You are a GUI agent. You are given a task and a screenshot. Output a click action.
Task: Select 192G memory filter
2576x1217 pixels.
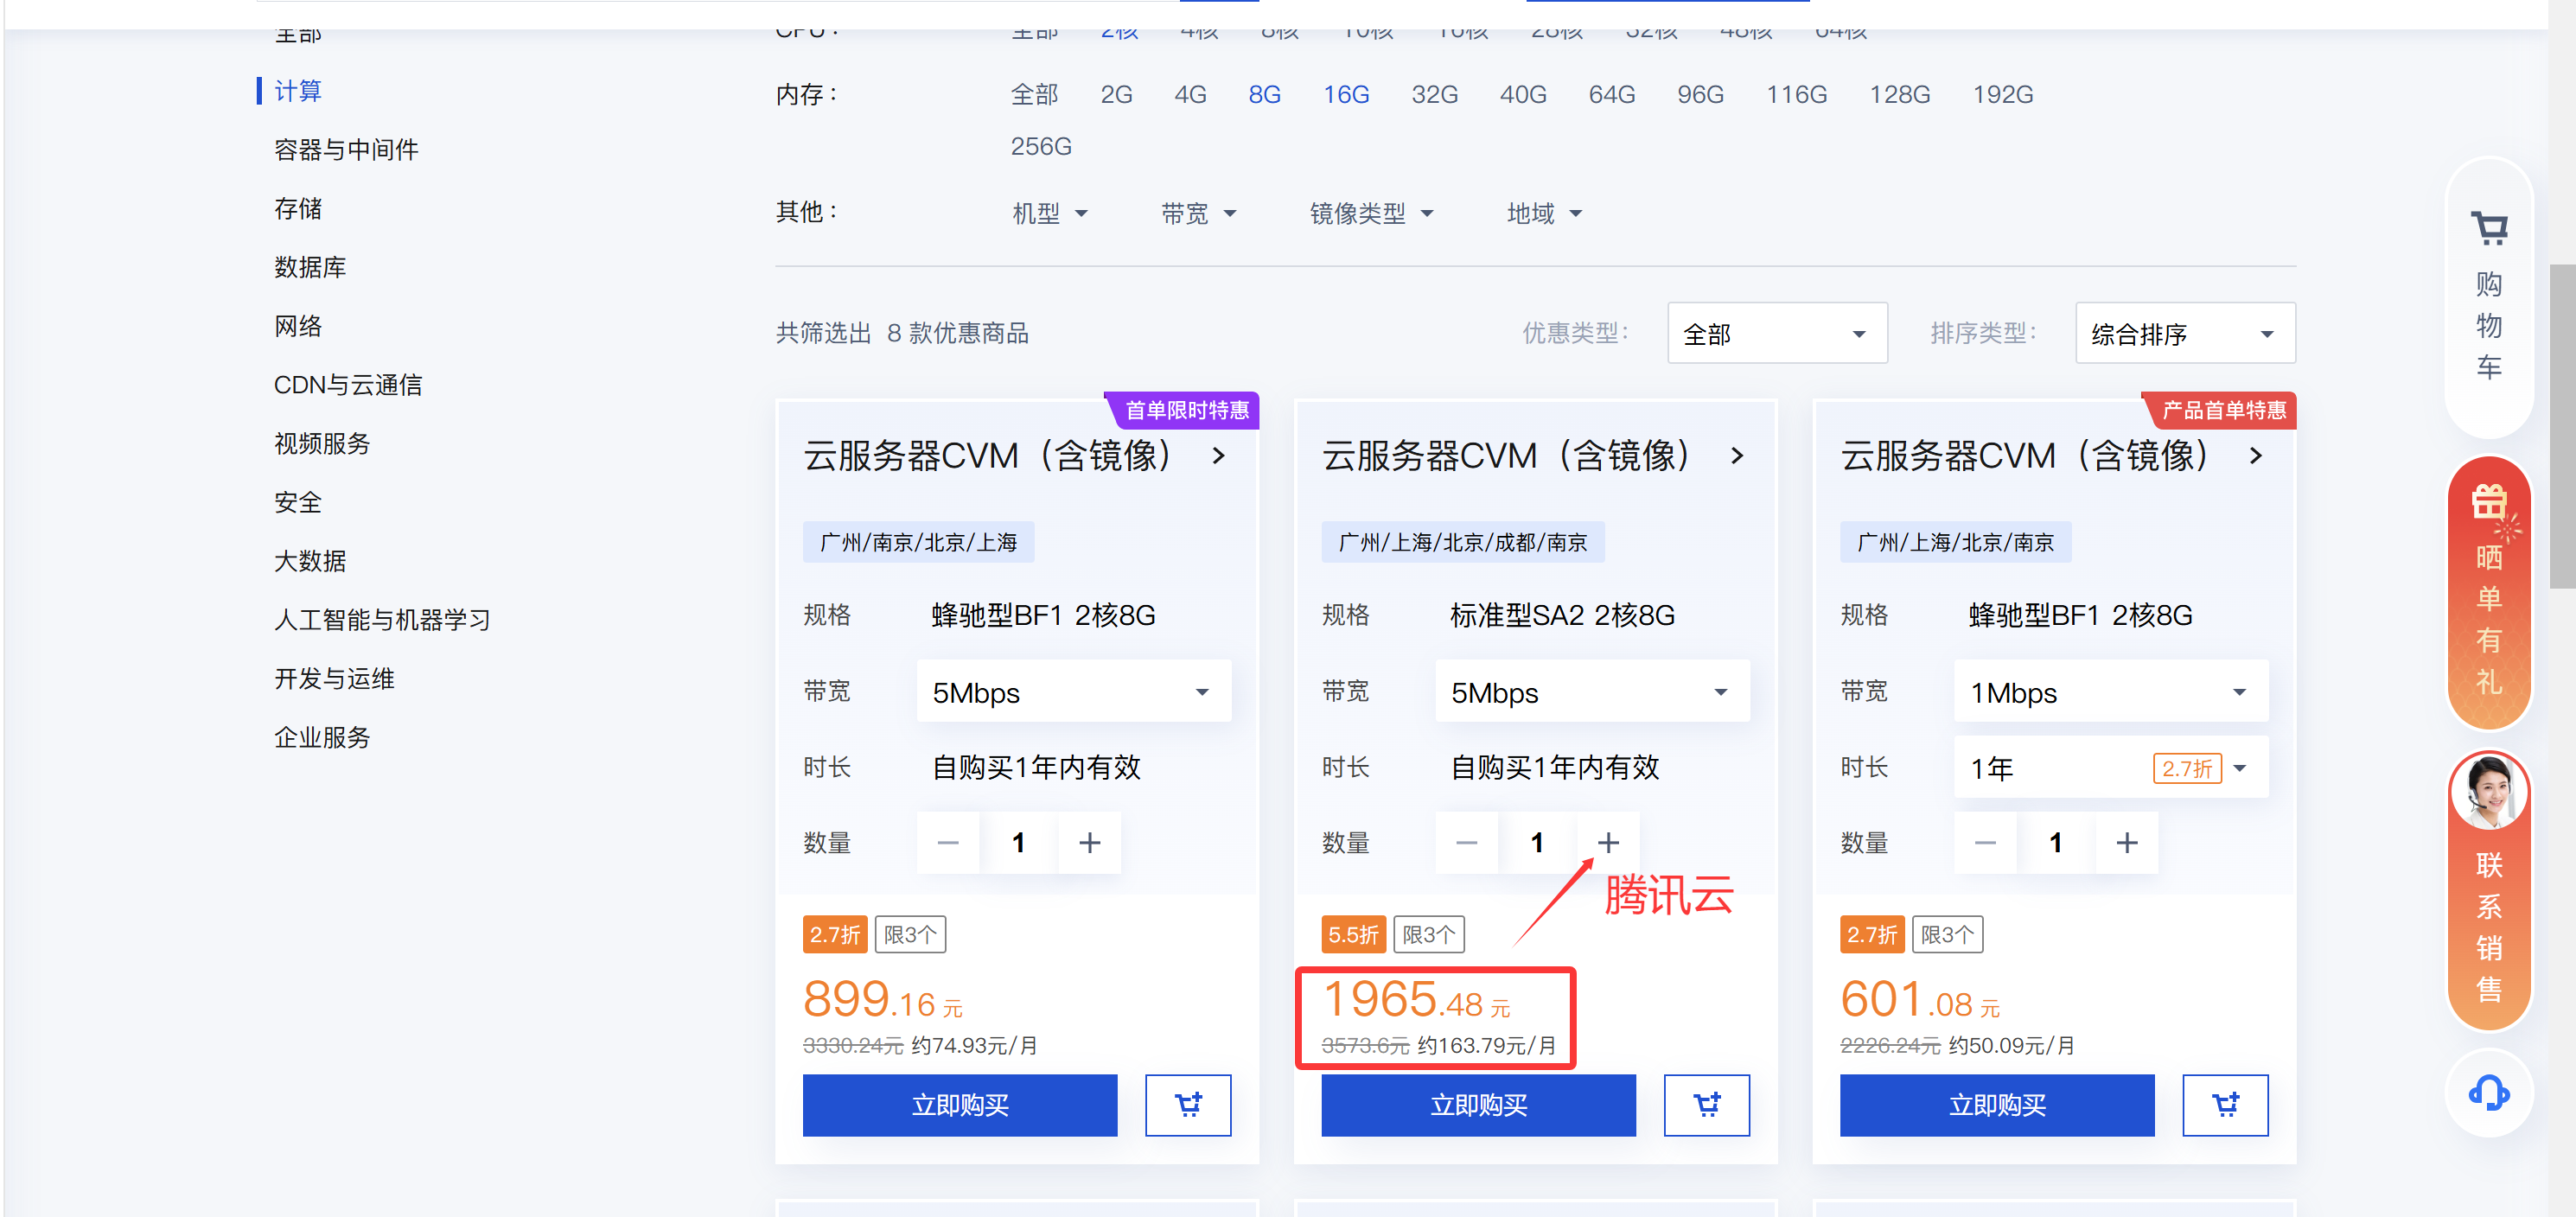(x=2003, y=95)
